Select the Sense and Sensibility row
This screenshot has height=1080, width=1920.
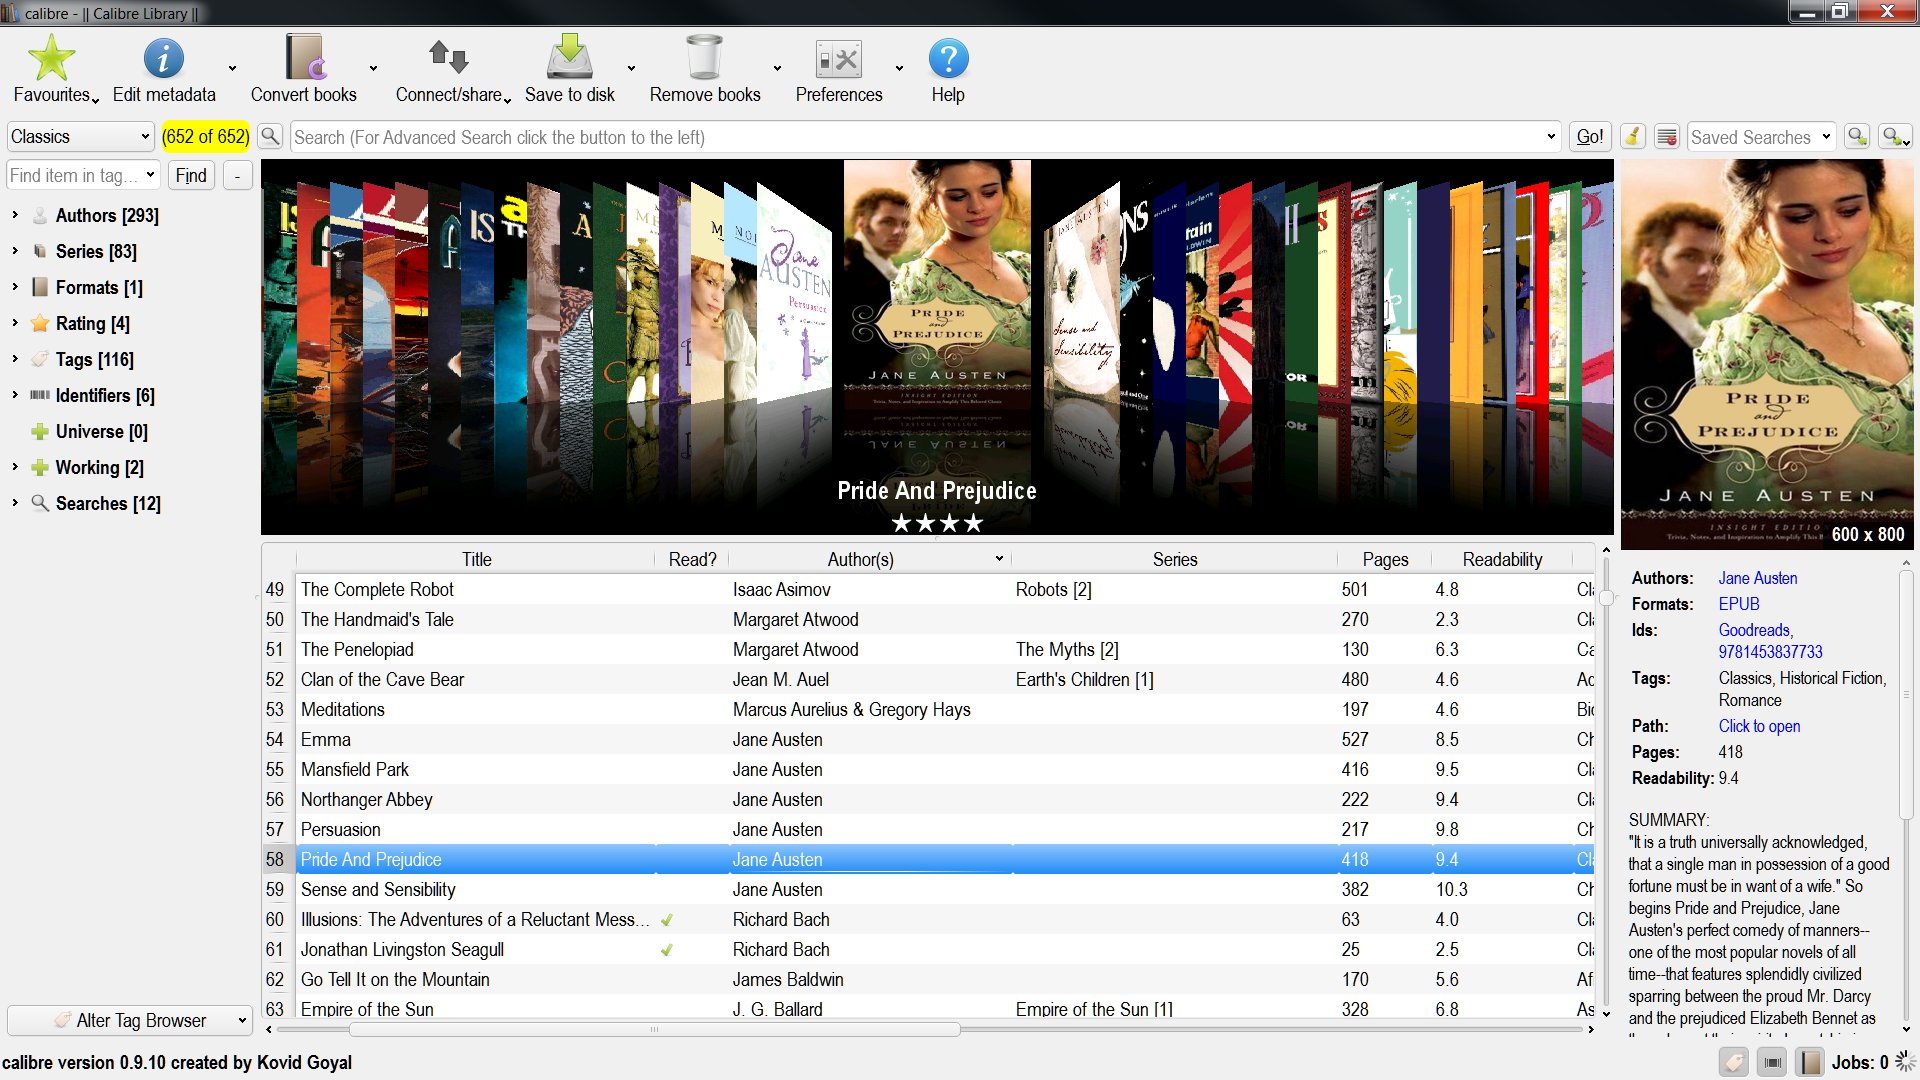(x=378, y=889)
